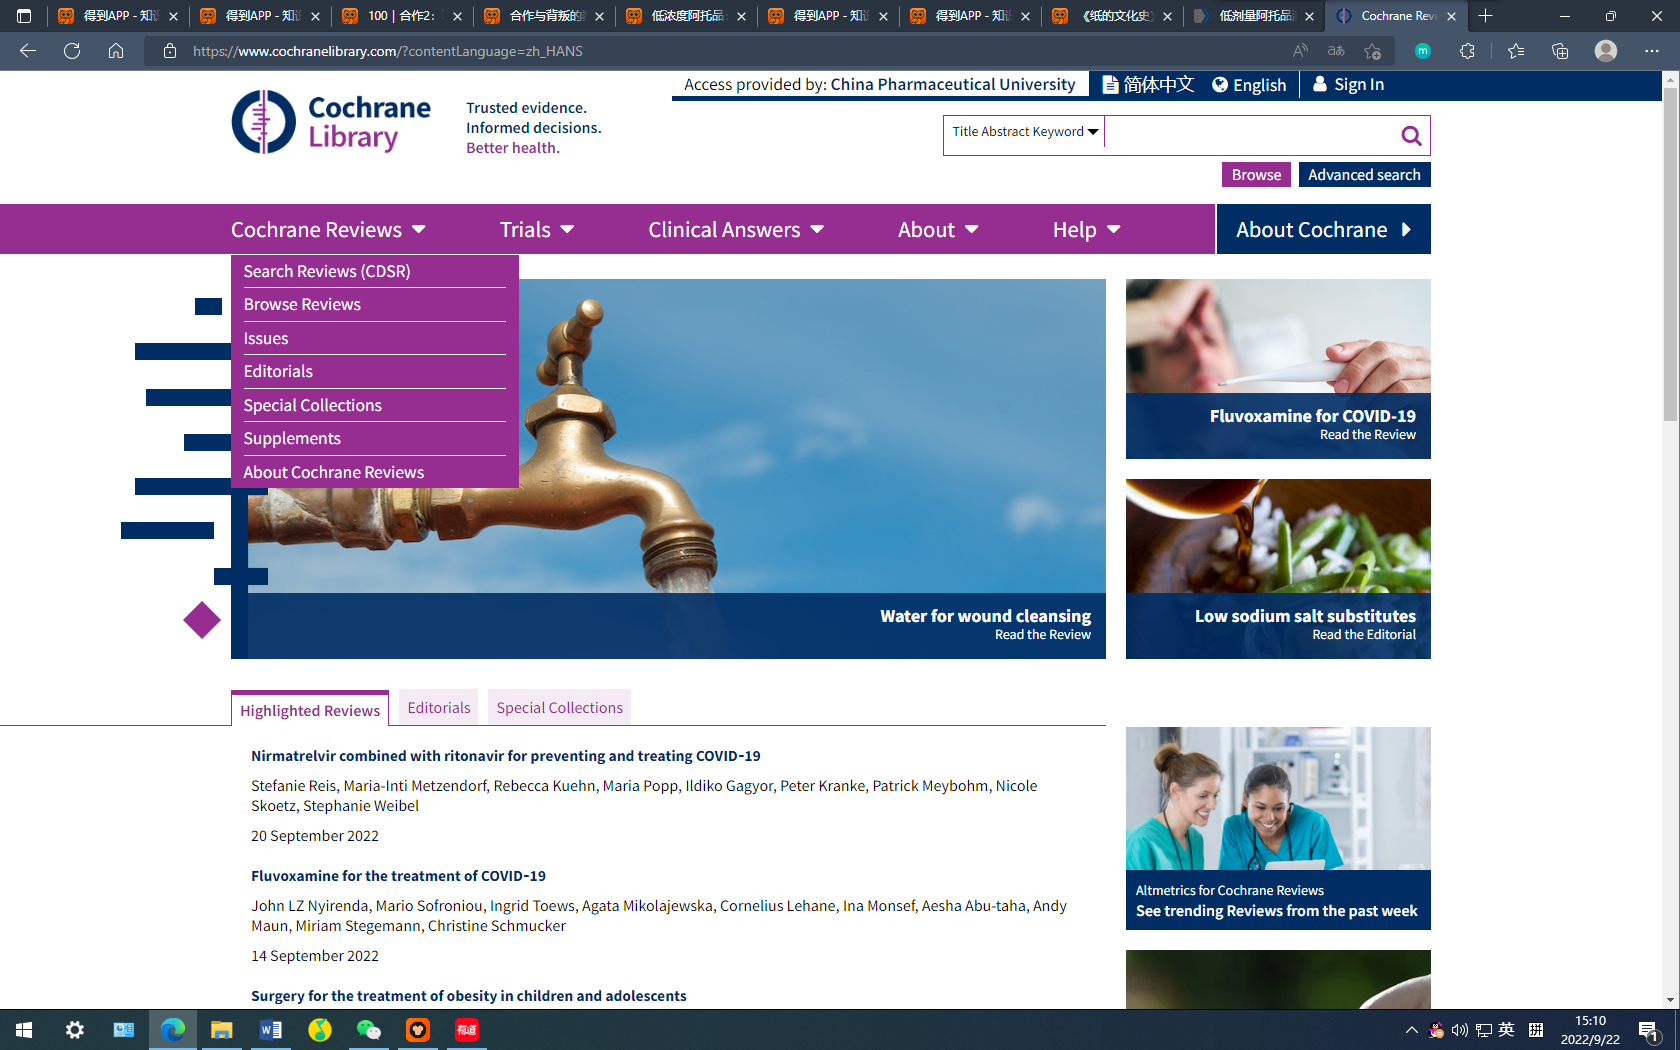Click the Cochrane Library logo

(331, 122)
